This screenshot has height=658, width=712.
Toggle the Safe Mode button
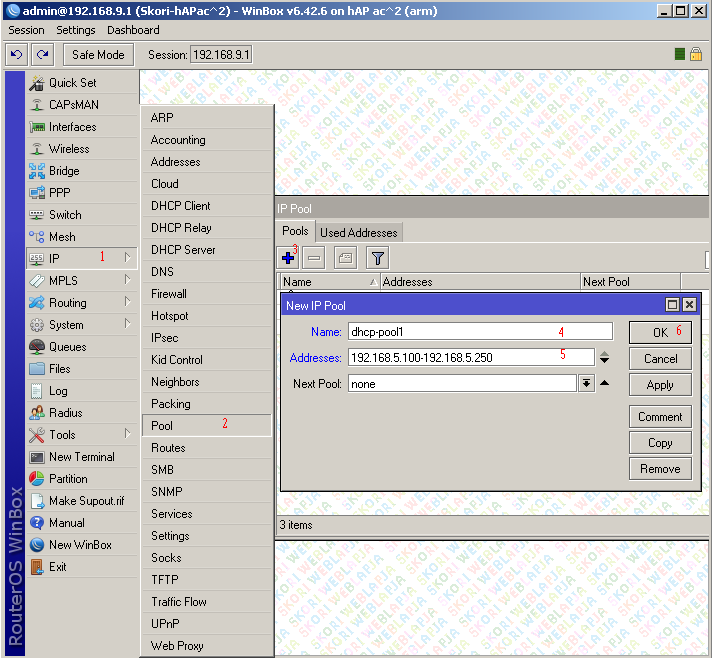[x=98, y=54]
